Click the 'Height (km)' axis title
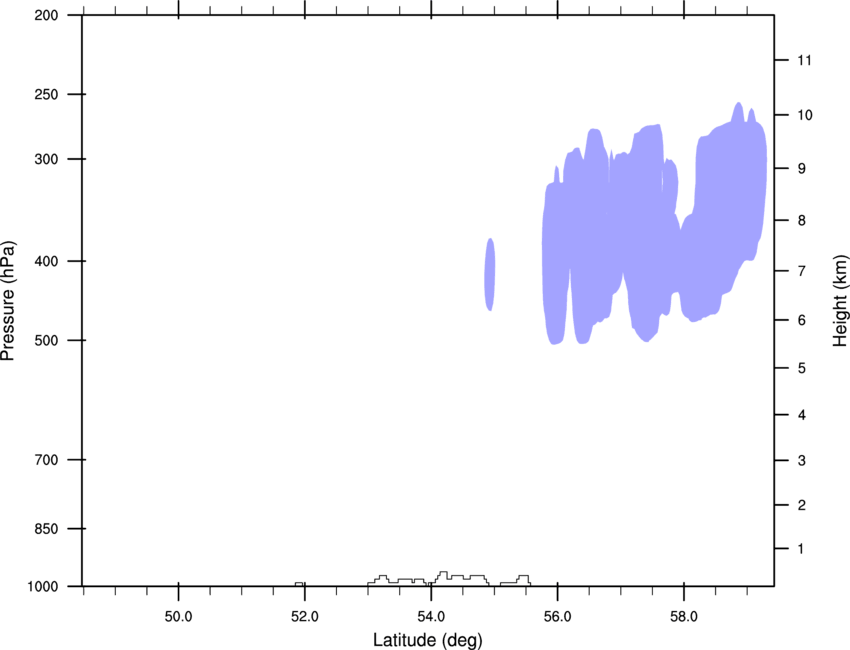This screenshot has width=850, height=650. click(x=840, y=300)
